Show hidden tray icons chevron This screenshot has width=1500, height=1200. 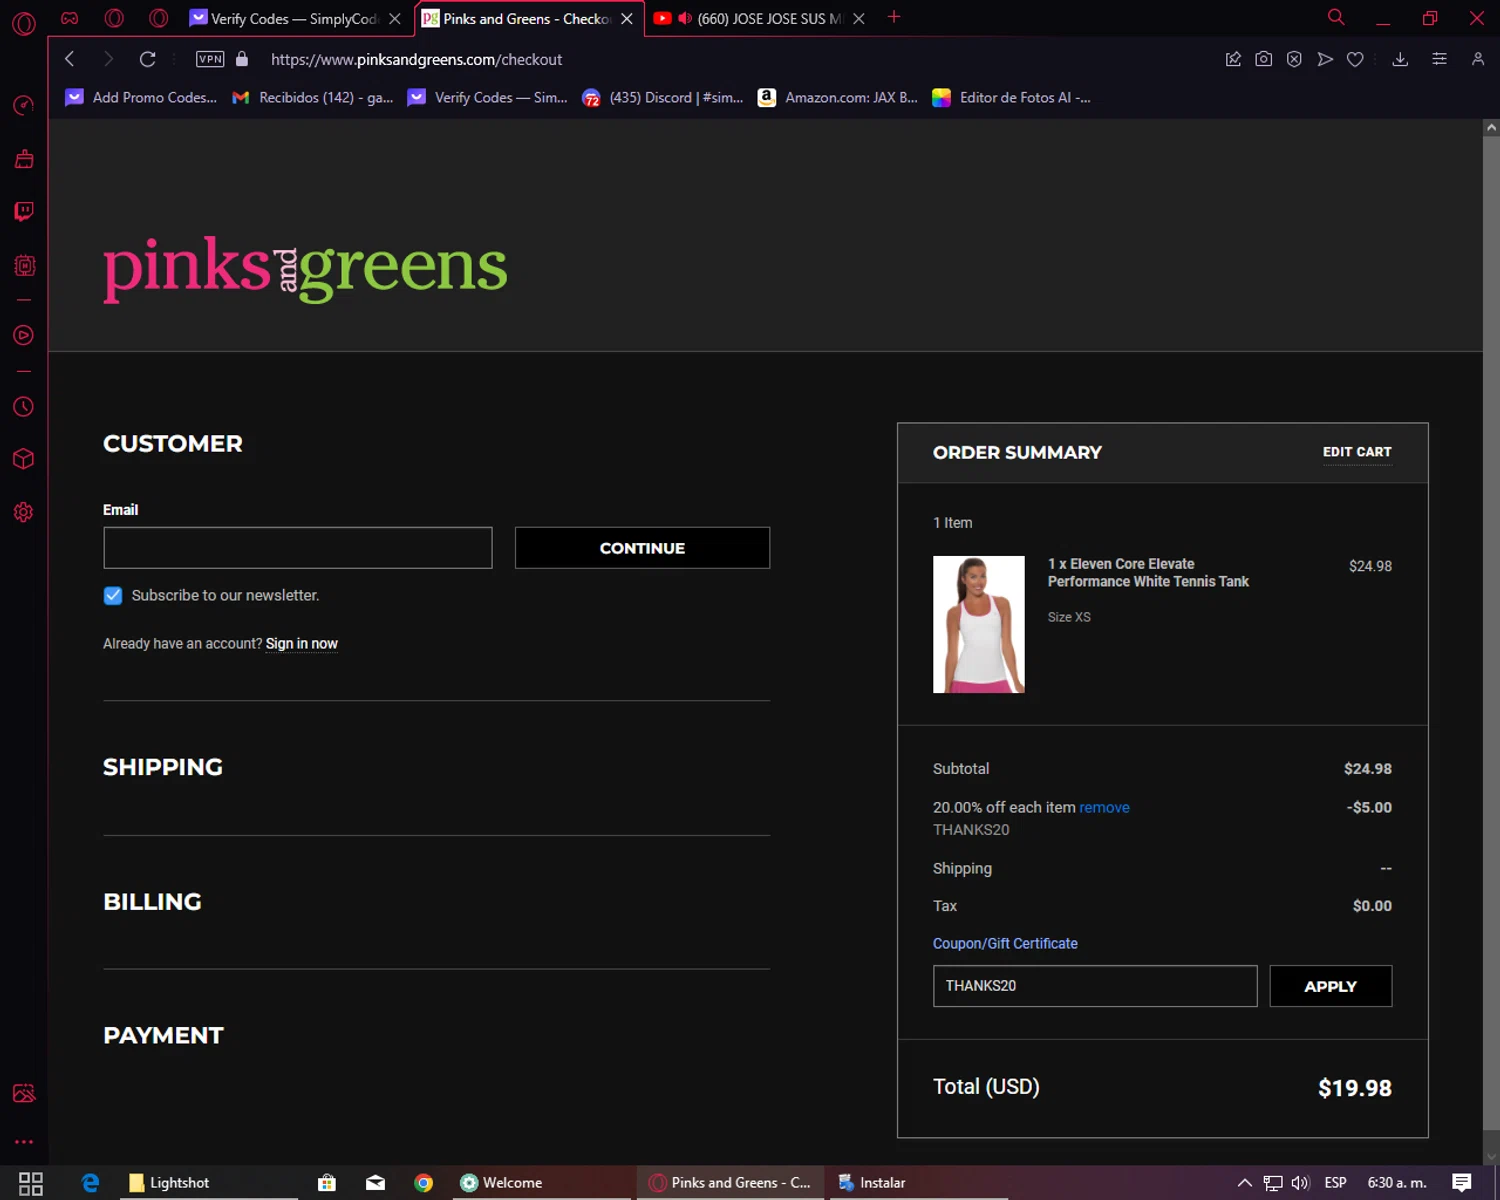click(1244, 1183)
